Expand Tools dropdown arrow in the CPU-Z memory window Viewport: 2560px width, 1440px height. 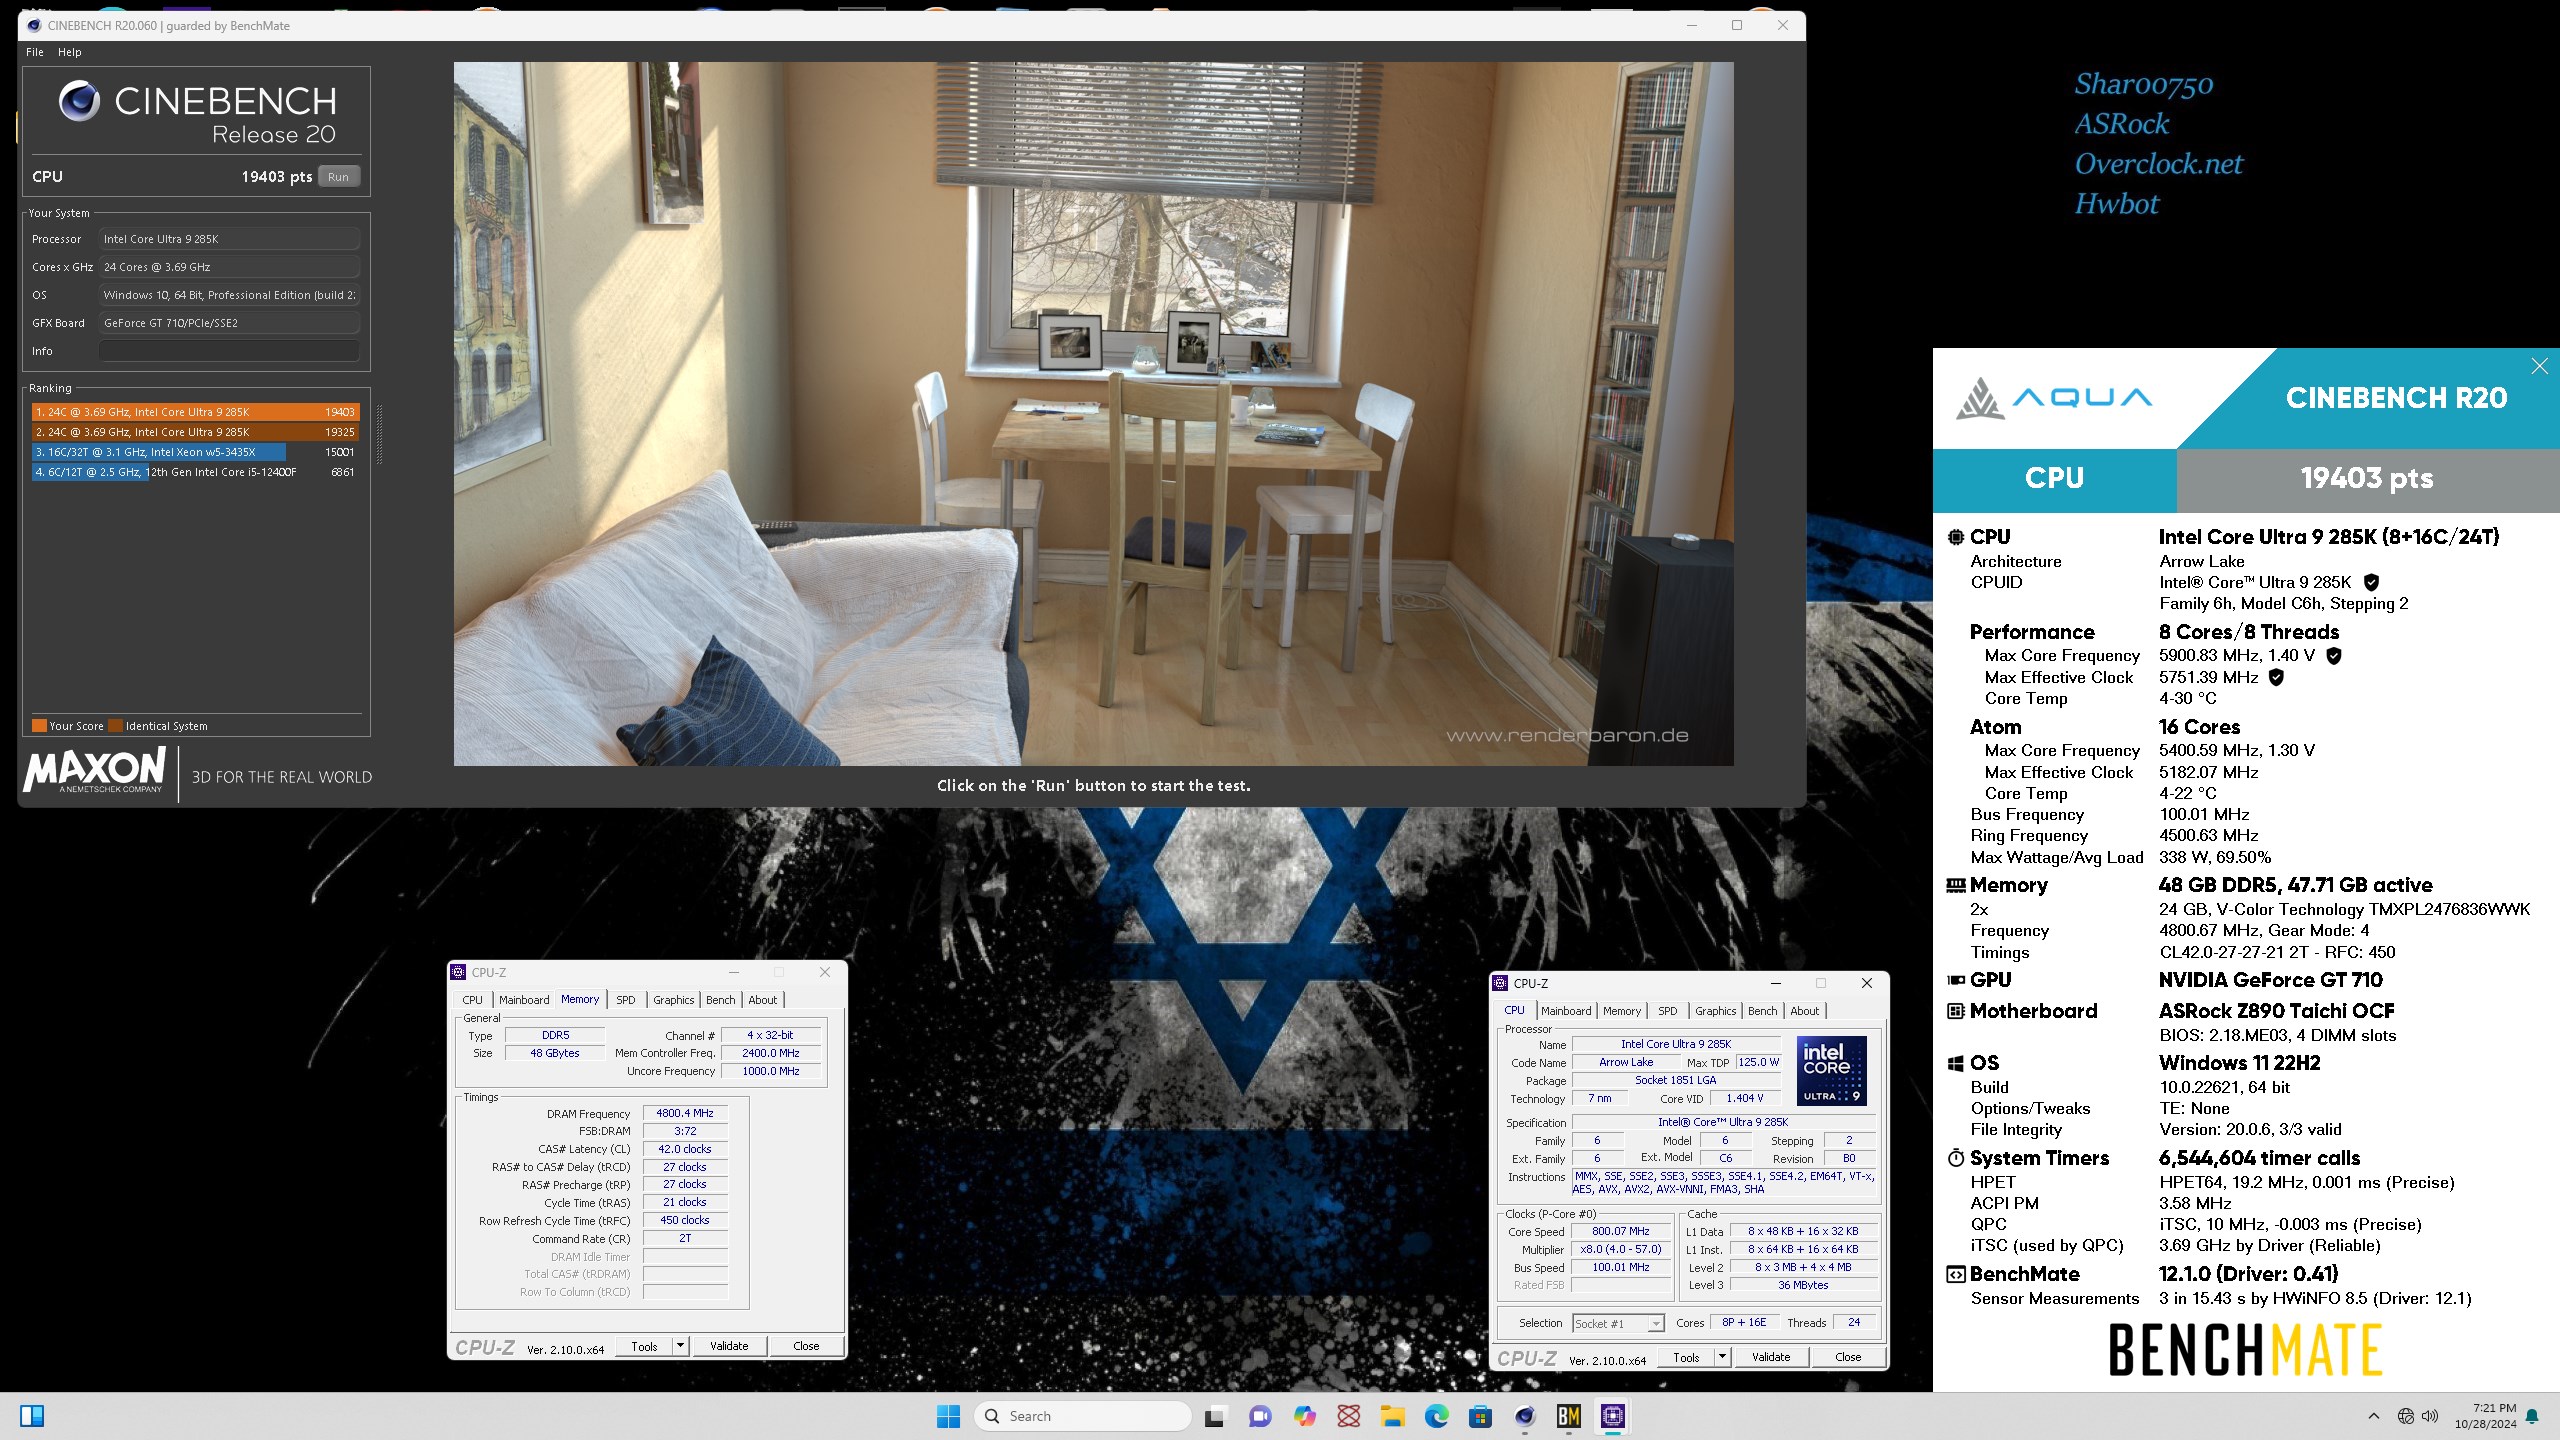tap(681, 1346)
